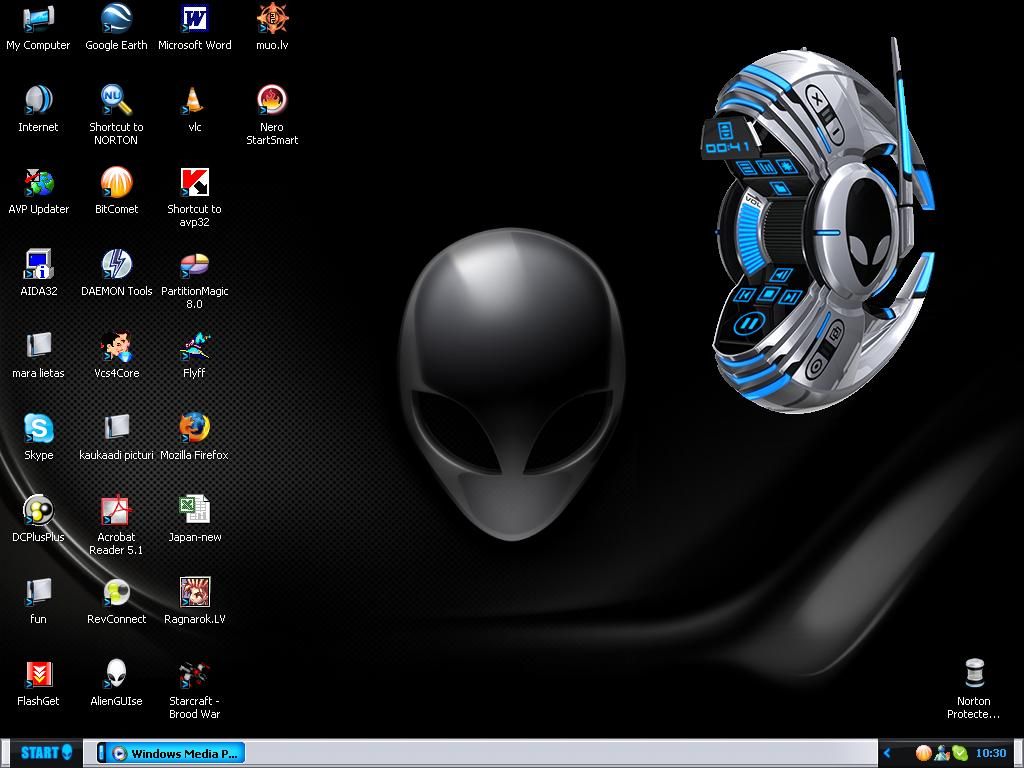
Task: Launch the vlc cone icon
Action: coord(195,110)
